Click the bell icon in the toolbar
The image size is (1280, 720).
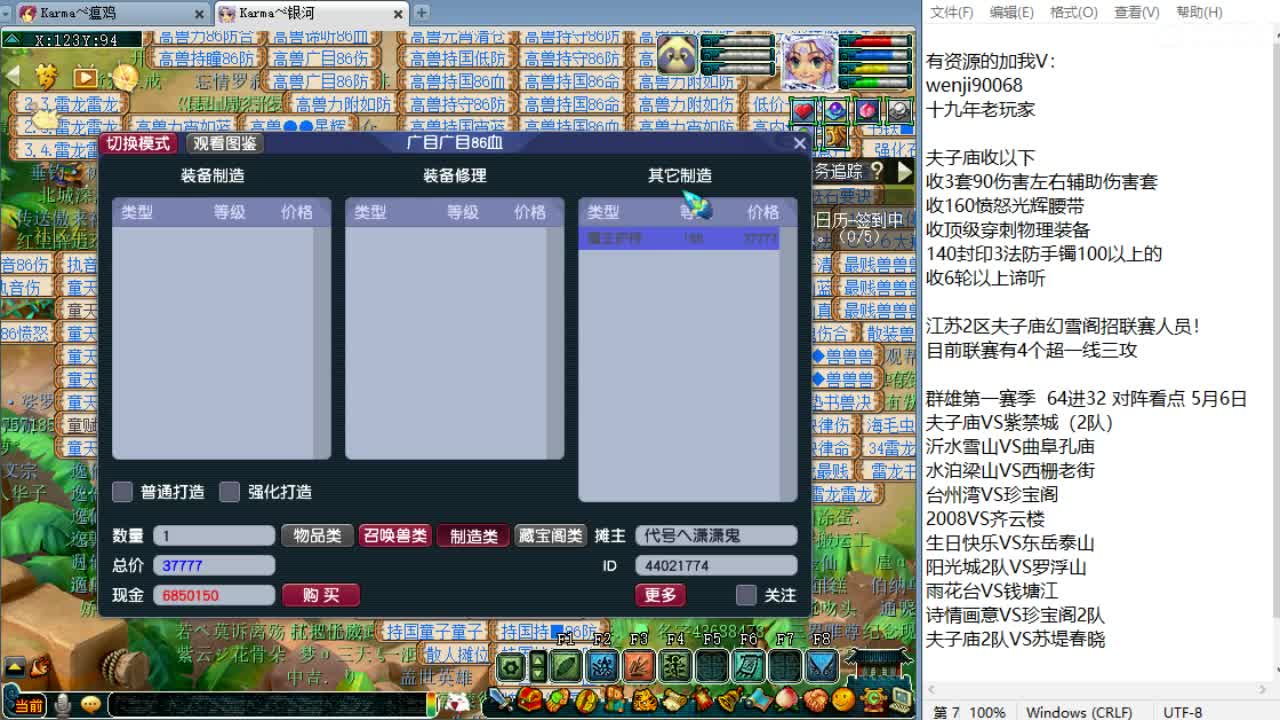[x=730, y=700]
